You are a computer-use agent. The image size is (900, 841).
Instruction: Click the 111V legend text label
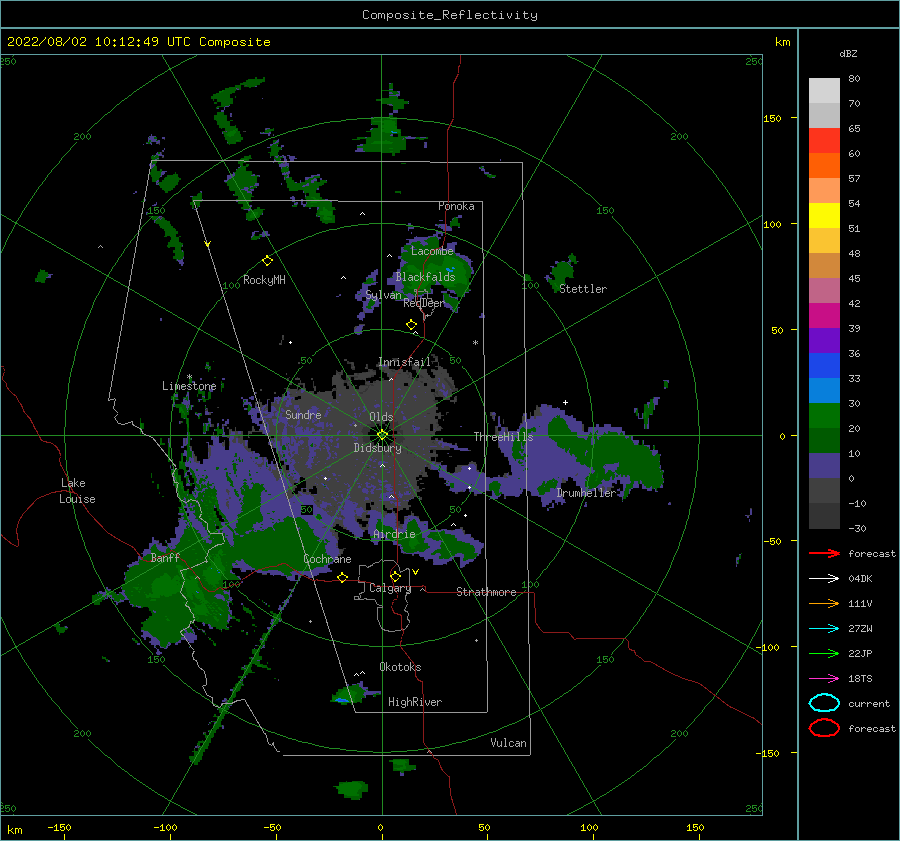(860, 603)
